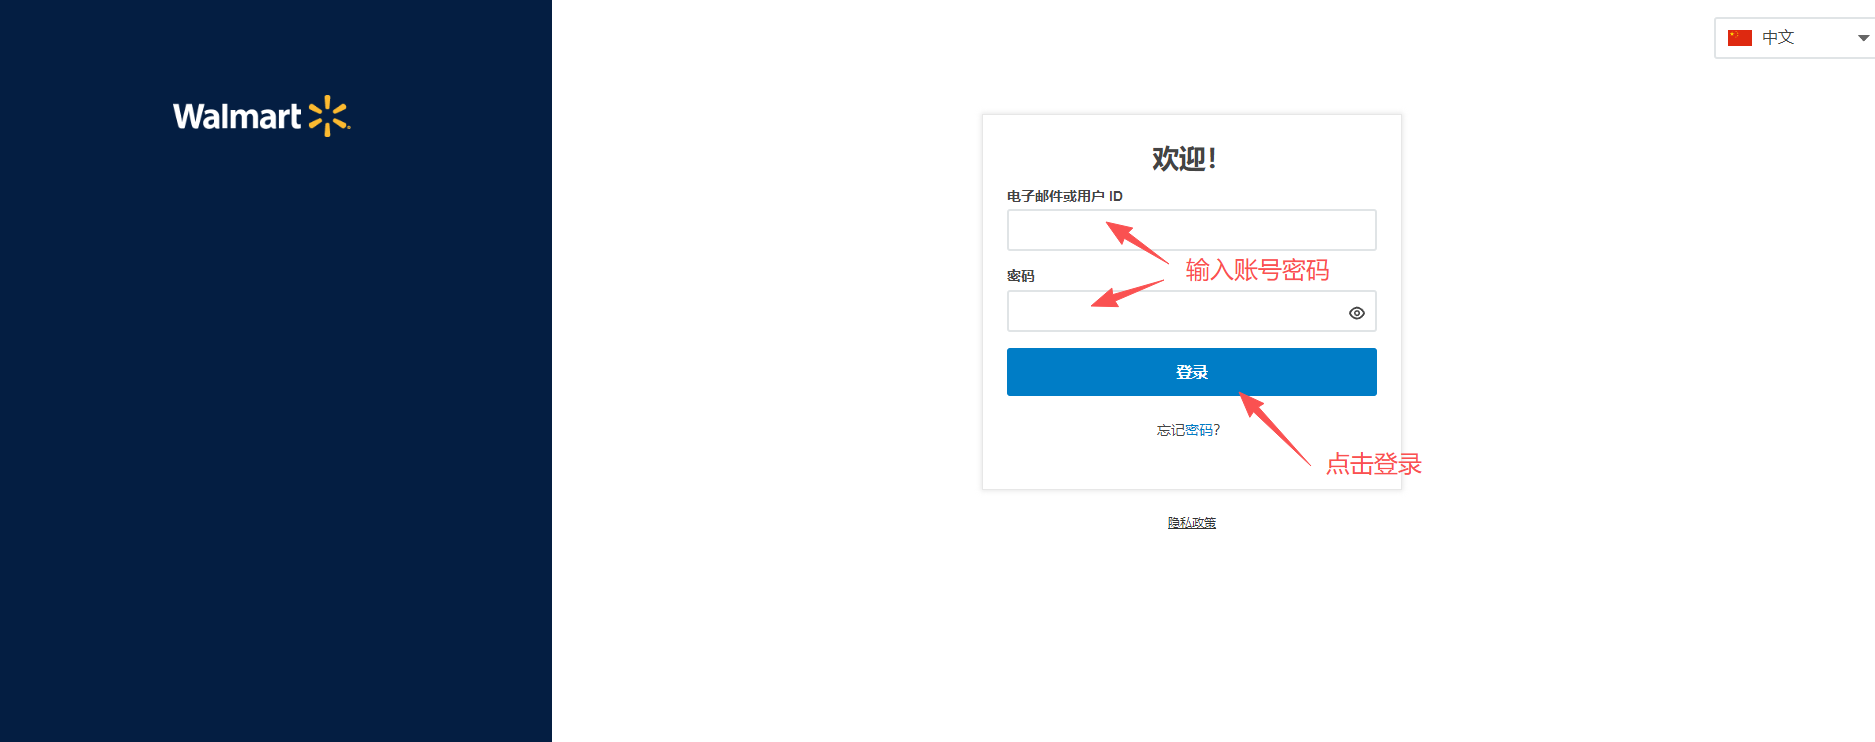Image resolution: width=1875 pixels, height=742 pixels.
Task: Open the 隐私政策 link
Action: pos(1191,523)
